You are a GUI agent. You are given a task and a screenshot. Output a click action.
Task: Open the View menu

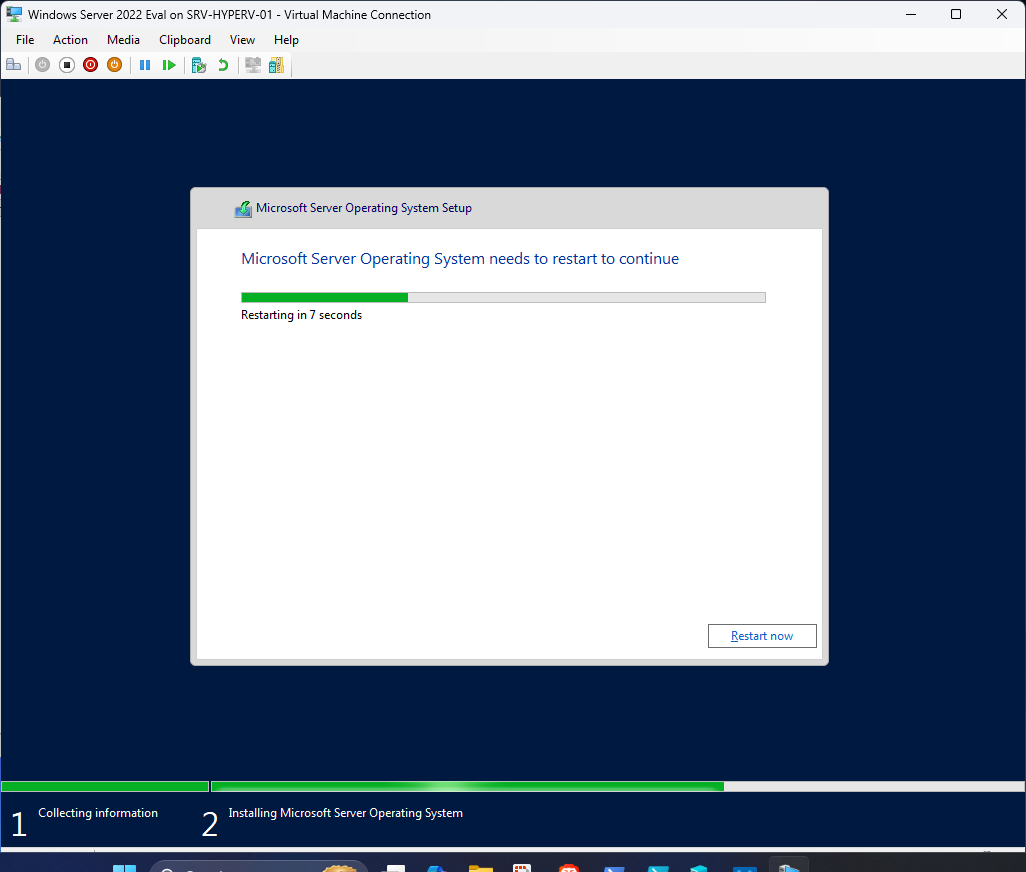(x=242, y=39)
